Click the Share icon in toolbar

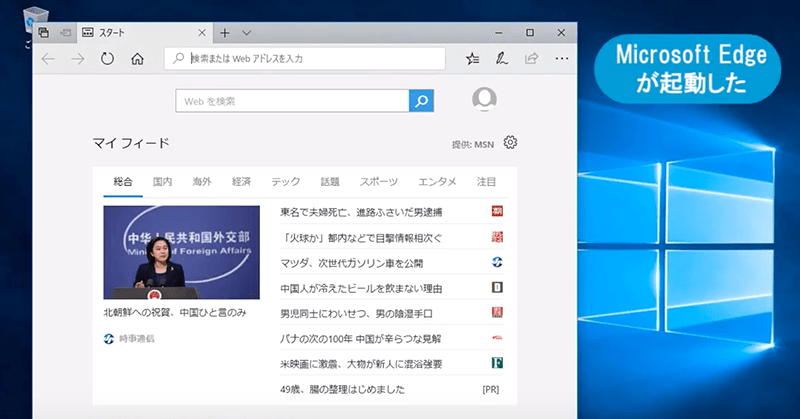pos(531,58)
